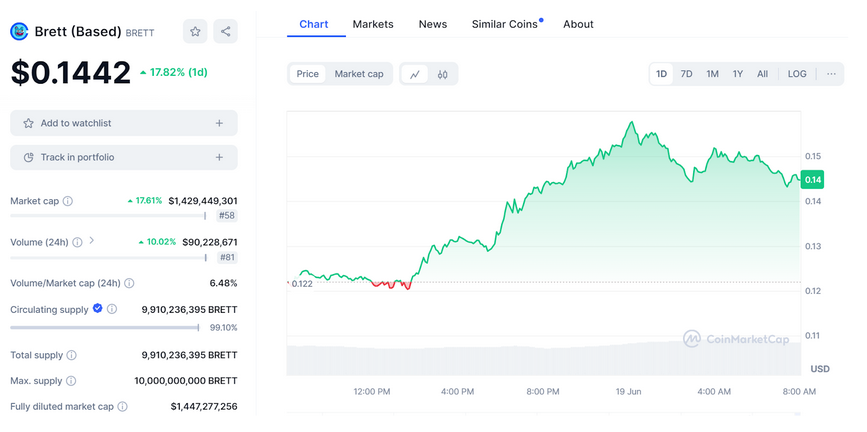The width and height of the screenshot is (867, 432).
Task: Click the Brett coin logo icon
Action: [x=19, y=32]
